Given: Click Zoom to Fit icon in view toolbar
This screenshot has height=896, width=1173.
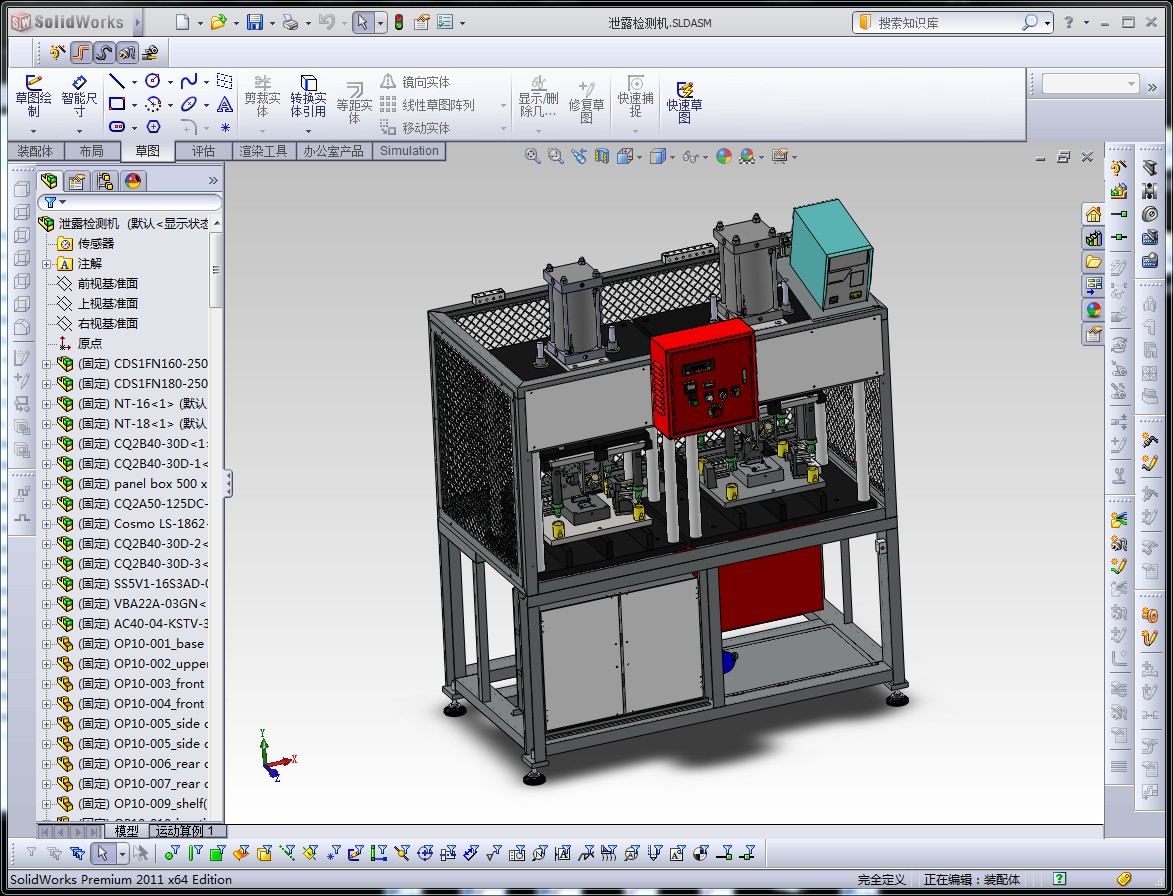Looking at the screenshot, I should pos(532,156).
